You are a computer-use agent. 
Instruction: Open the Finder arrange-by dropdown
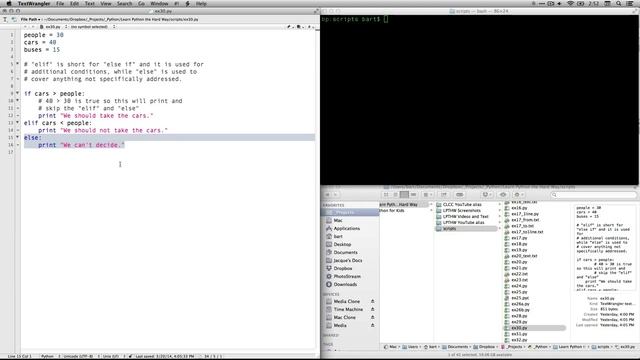pos(427,195)
